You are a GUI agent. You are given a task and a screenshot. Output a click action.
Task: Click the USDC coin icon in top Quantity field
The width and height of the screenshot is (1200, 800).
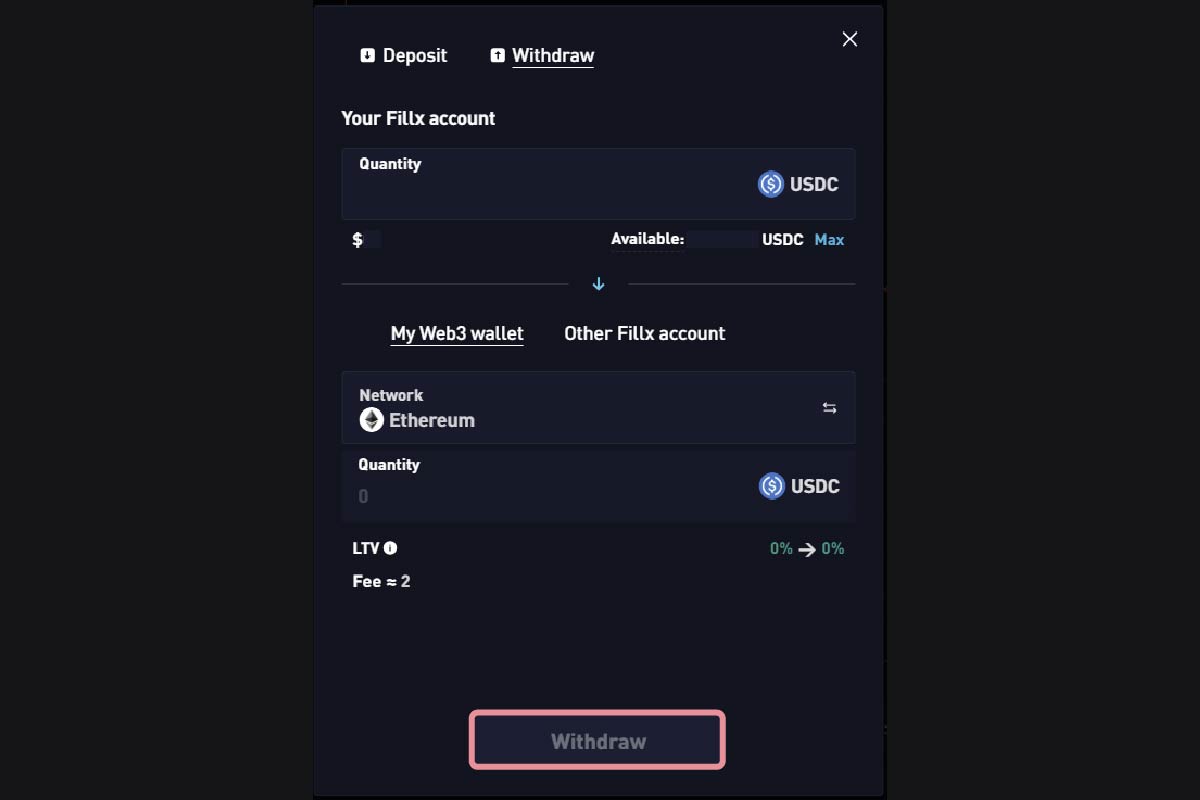point(770,184)
